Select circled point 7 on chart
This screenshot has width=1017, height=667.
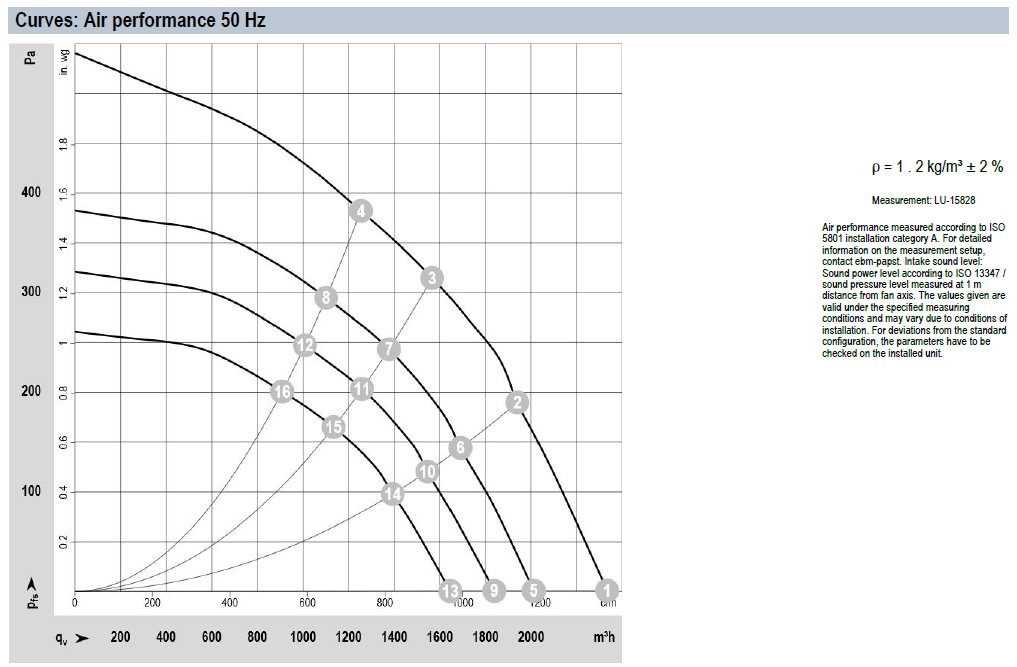coord(389,349)
